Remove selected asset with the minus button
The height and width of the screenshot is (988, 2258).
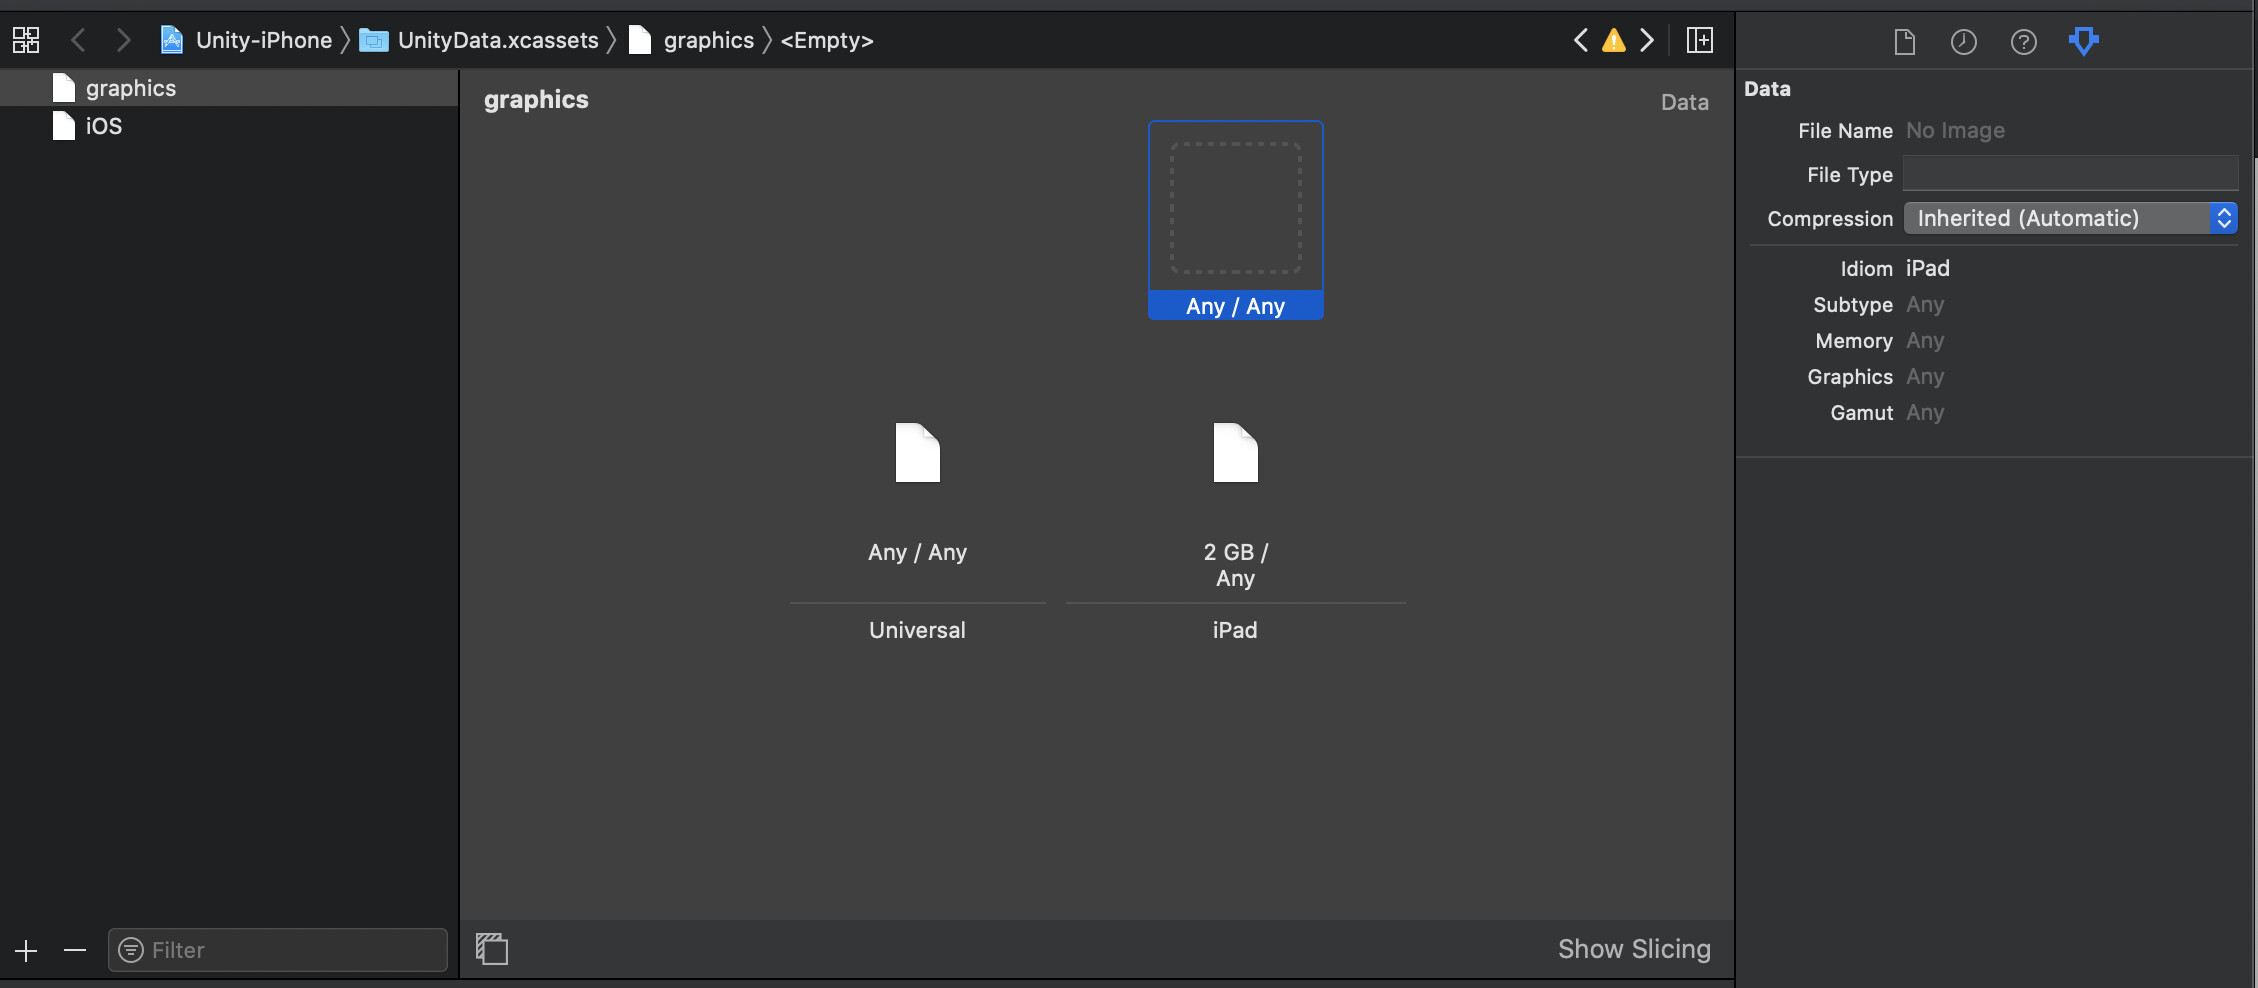click(74, 950)
